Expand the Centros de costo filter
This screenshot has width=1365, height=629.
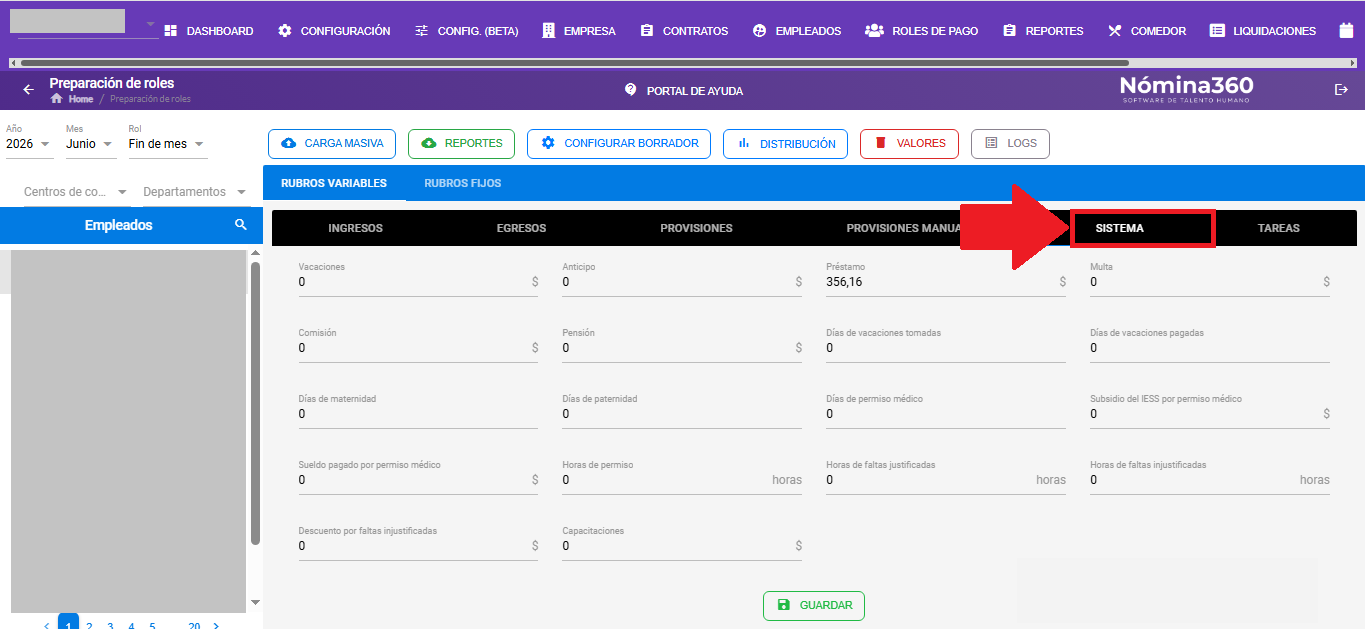[76, 192]
